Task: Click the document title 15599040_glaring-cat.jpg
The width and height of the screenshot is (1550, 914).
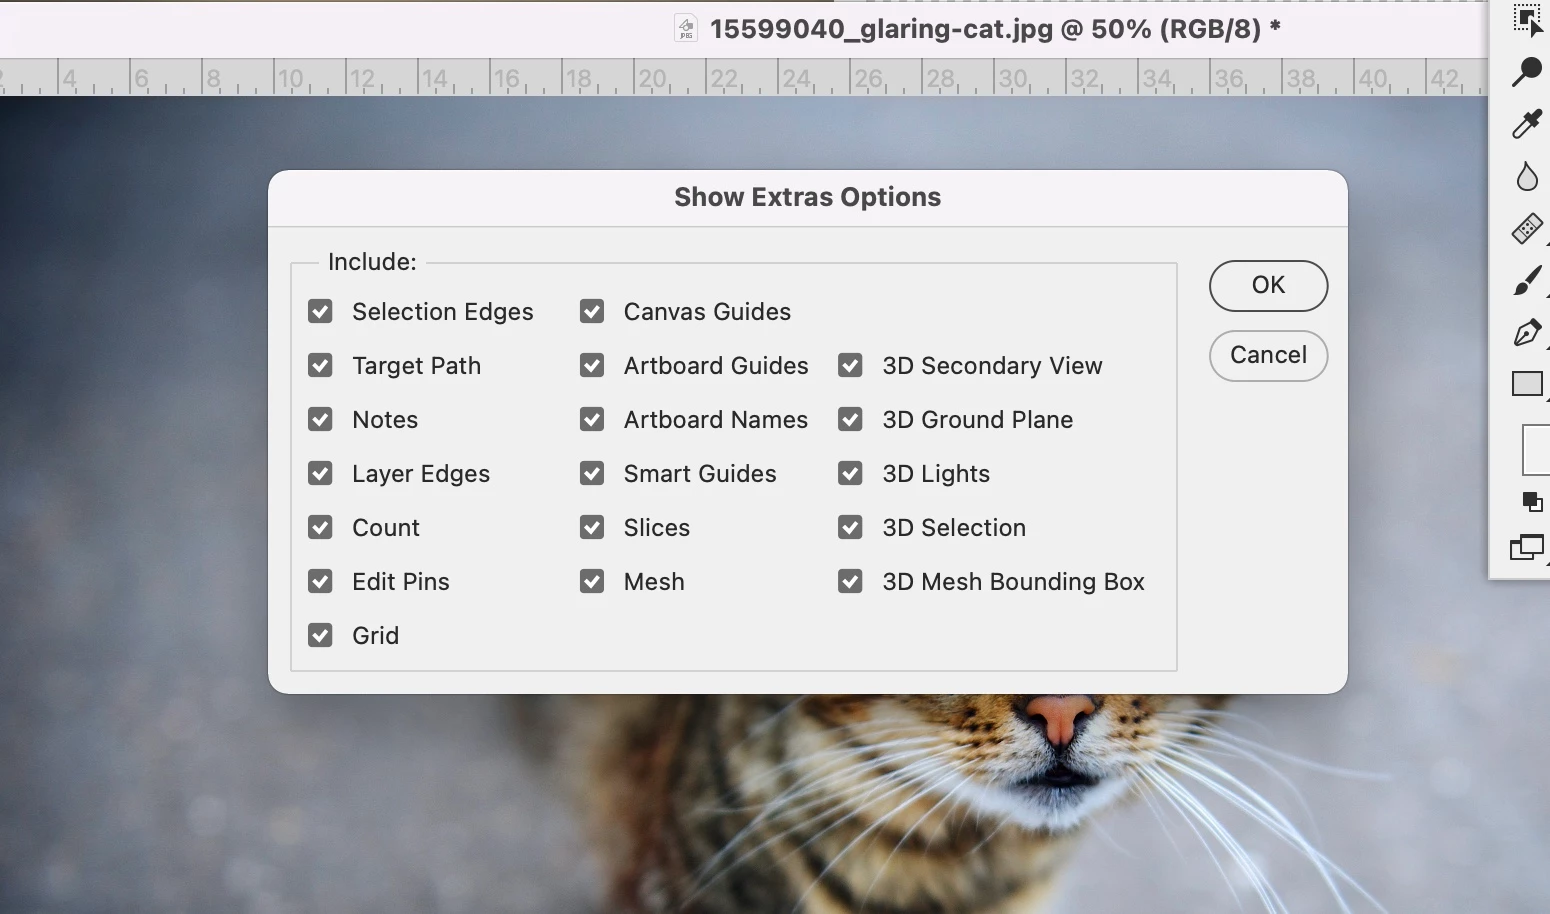Action: coord(995,29)
